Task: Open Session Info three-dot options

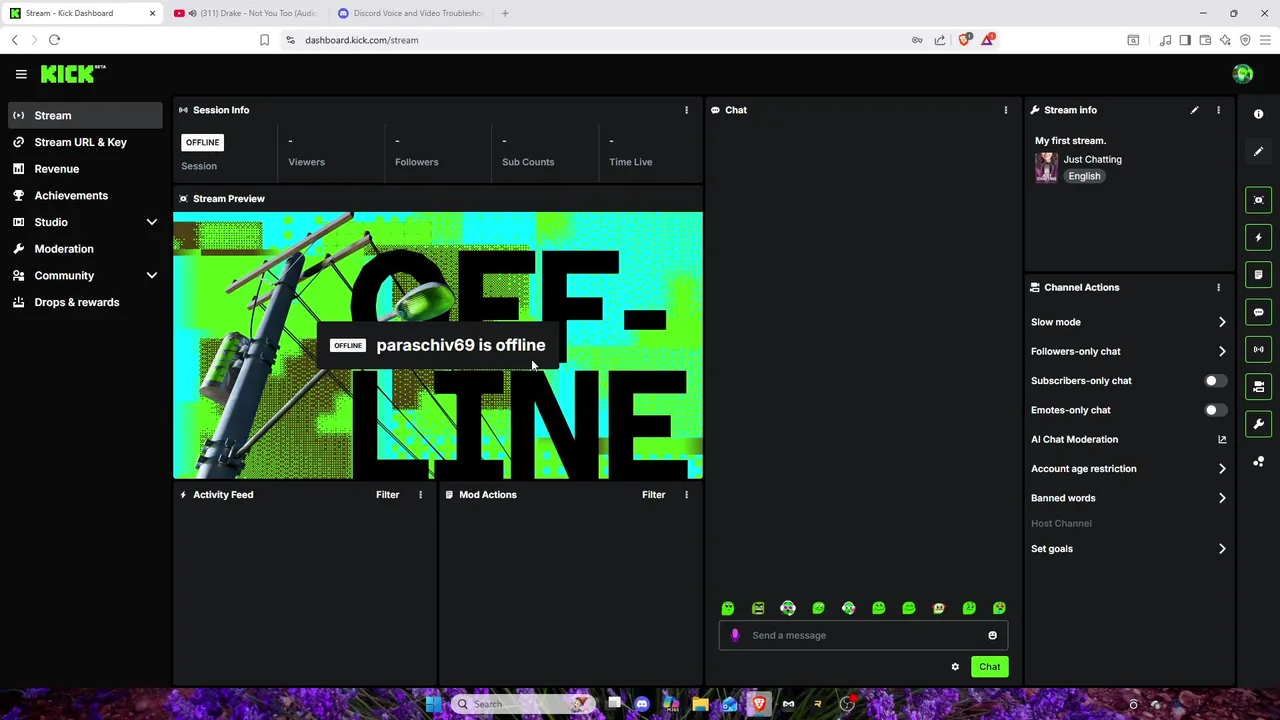Action: click(x=686, y=110)
